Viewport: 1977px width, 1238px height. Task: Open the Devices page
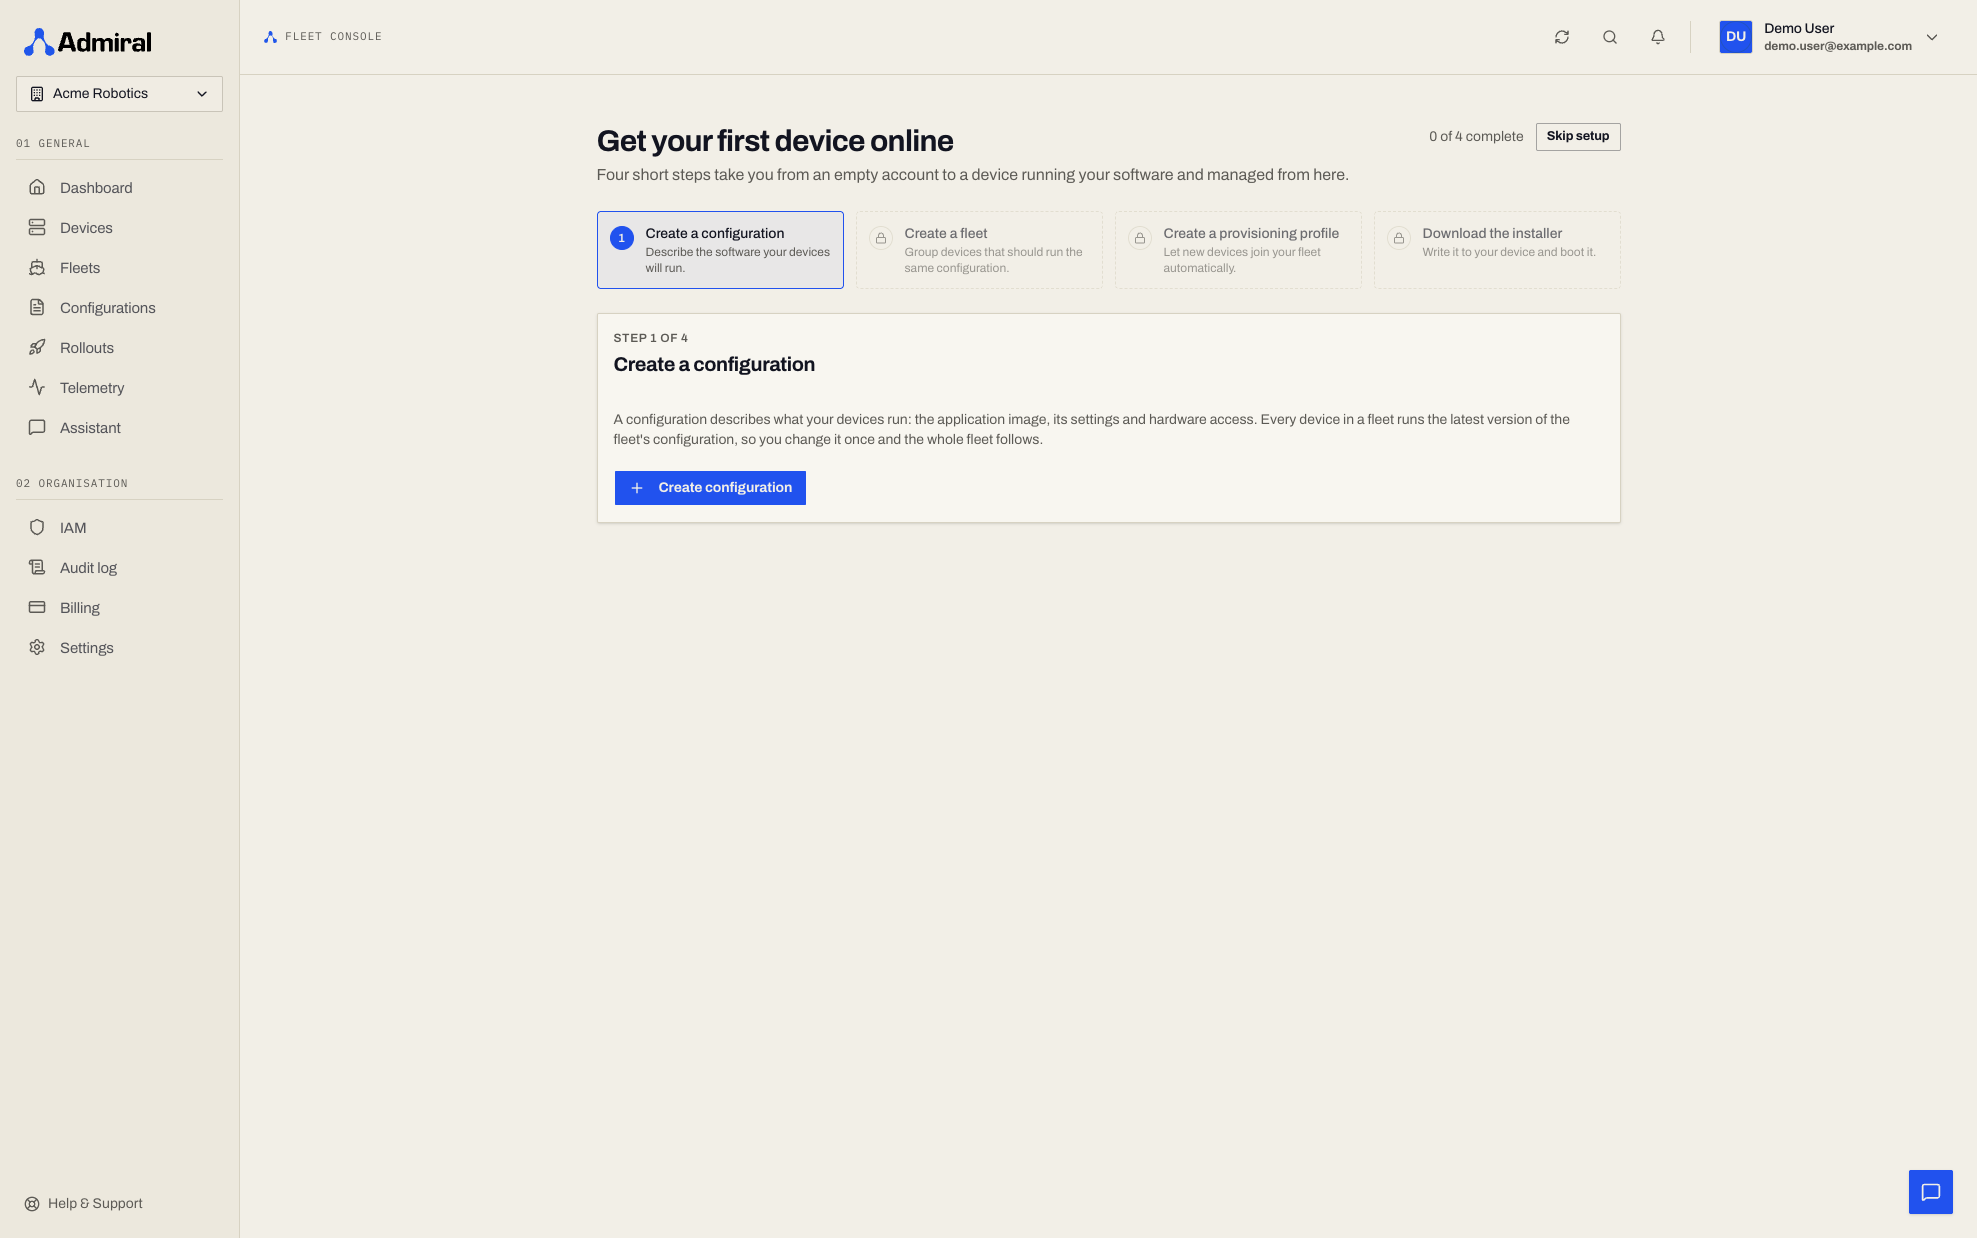click(119, 227)
